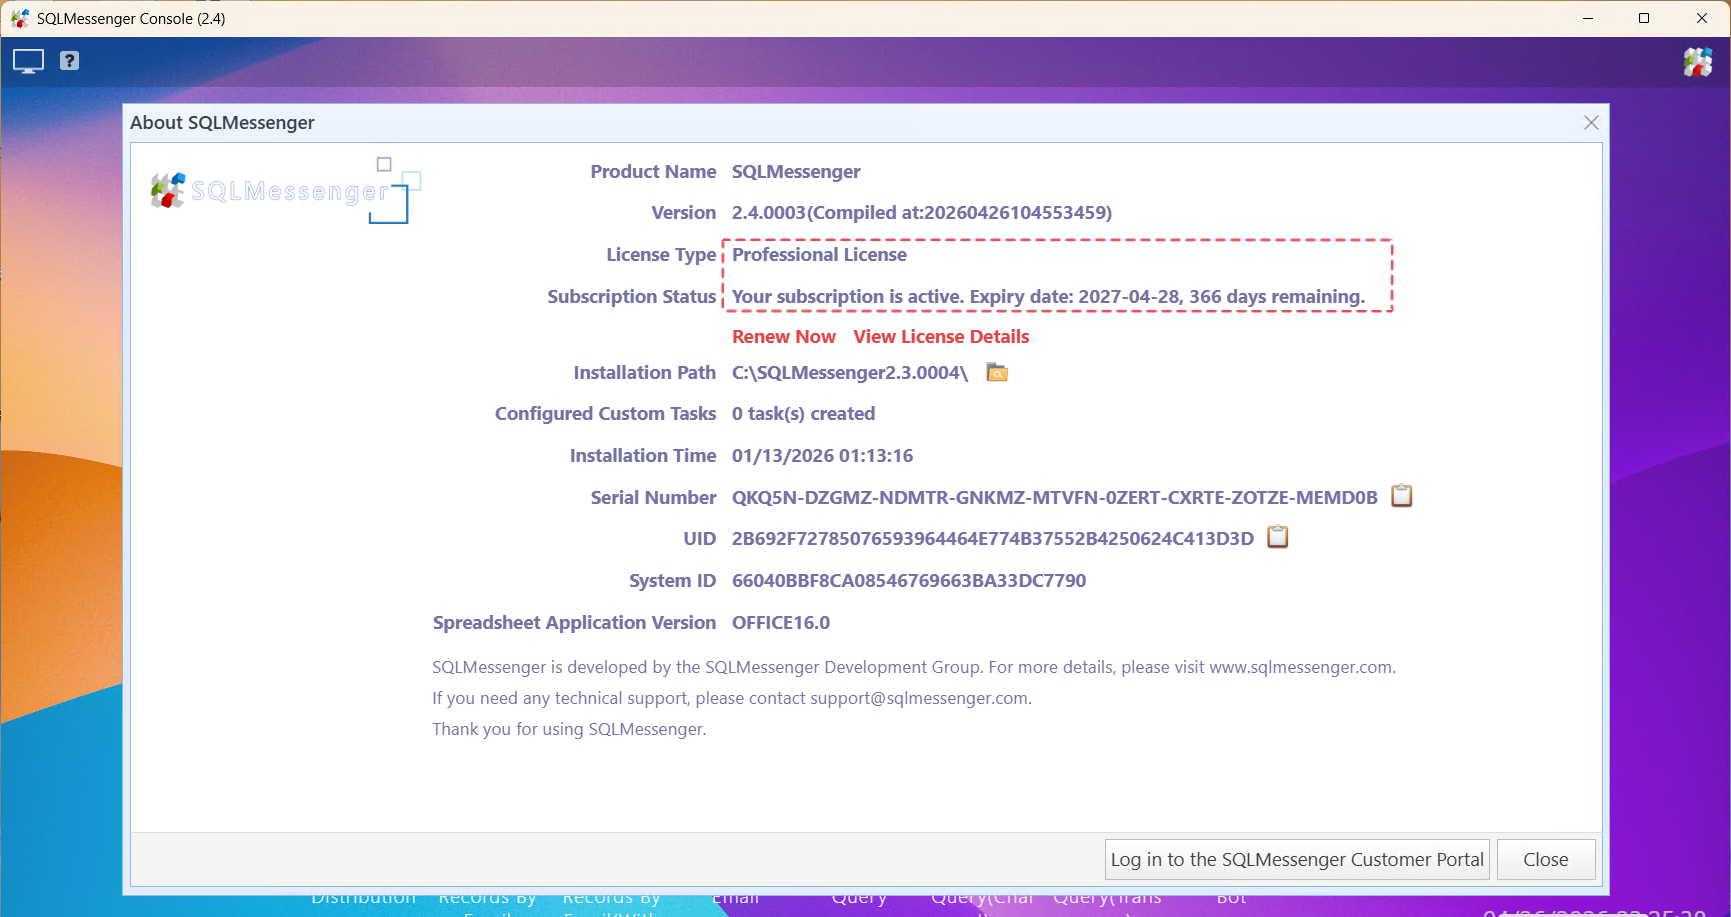
Task: Dismiss the About dialog with its X
Action: coord(1591,122)
